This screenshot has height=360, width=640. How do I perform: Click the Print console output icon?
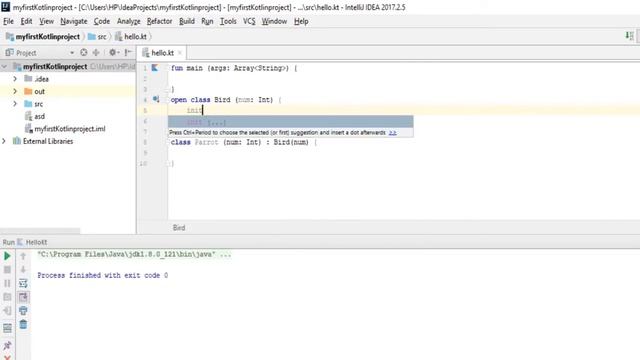pyautogui.click(x=23, y=311)
